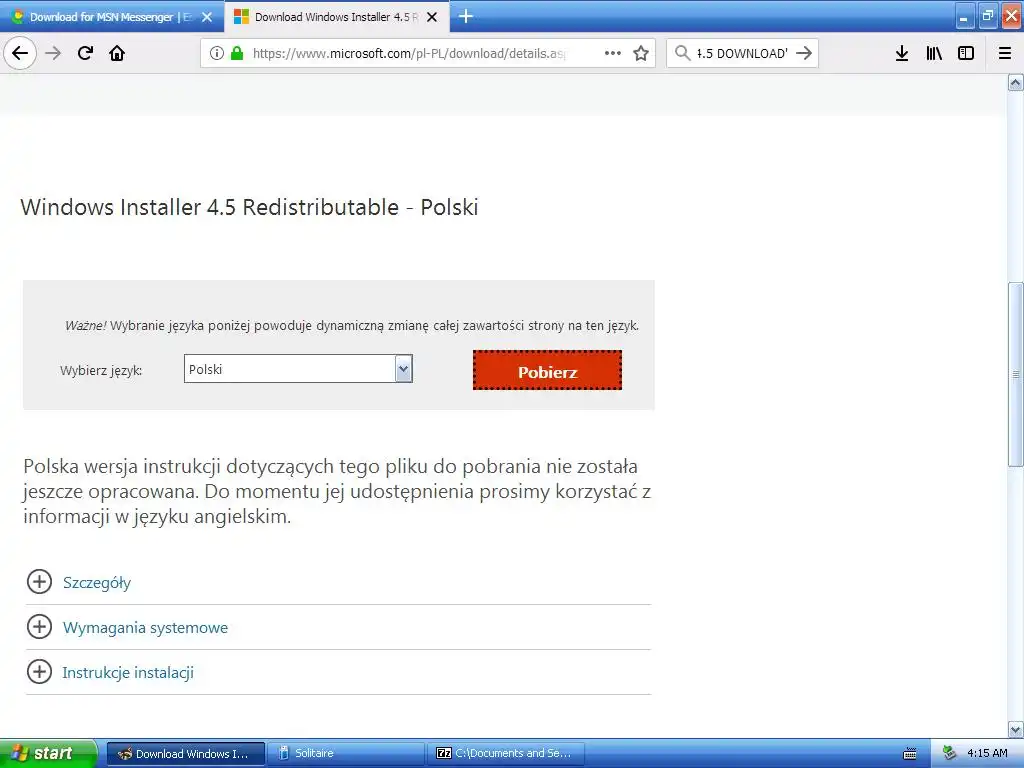This screenshot has width=1024, height=768.
Task: Close the MSN Messenger download tab
Action: [x=207, y=17]
